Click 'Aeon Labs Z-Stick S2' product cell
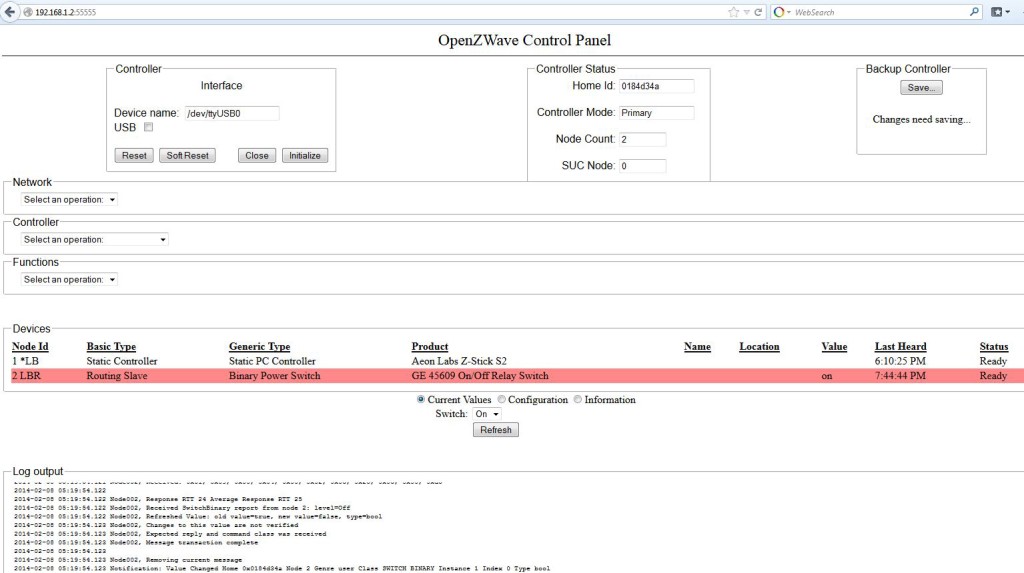The width and height of the screenshot is (1024, 573). tap(458, 361)
